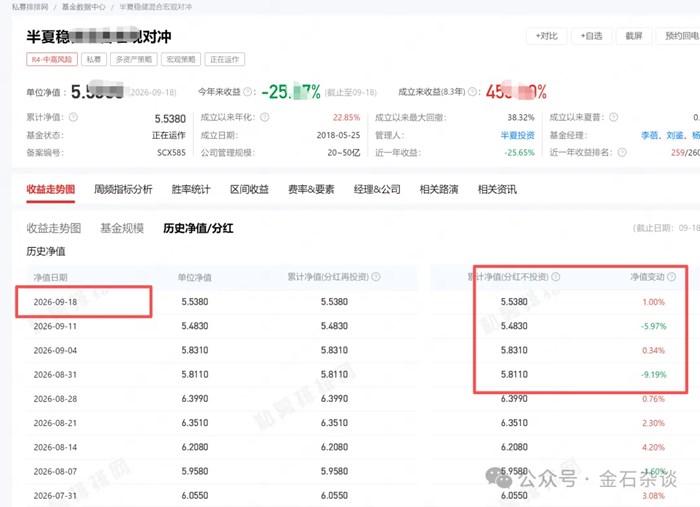Click 净值变动 value -5.97%
This screenshot has width=700, height=507.
click(654, 326)
